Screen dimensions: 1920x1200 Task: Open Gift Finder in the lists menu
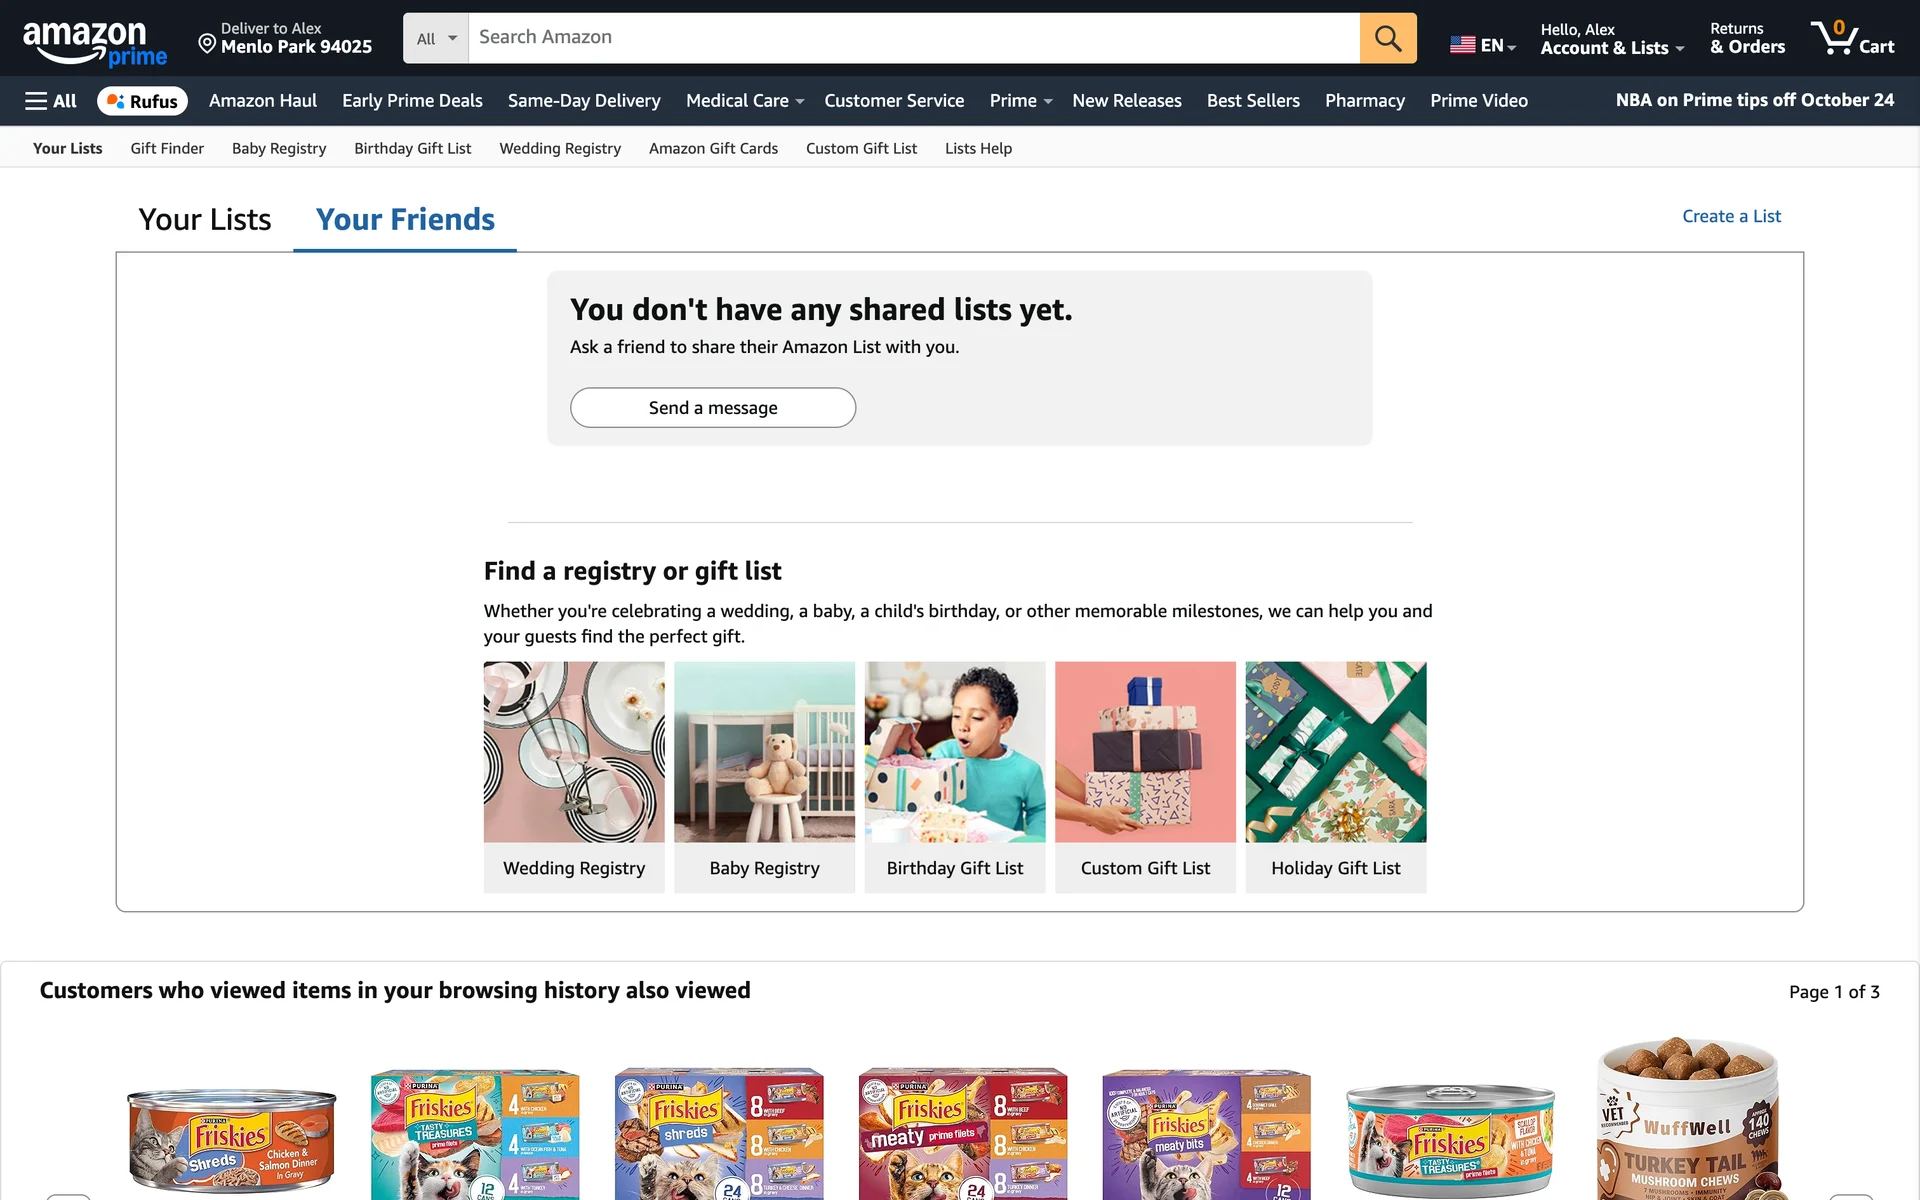tap(167, 149)
